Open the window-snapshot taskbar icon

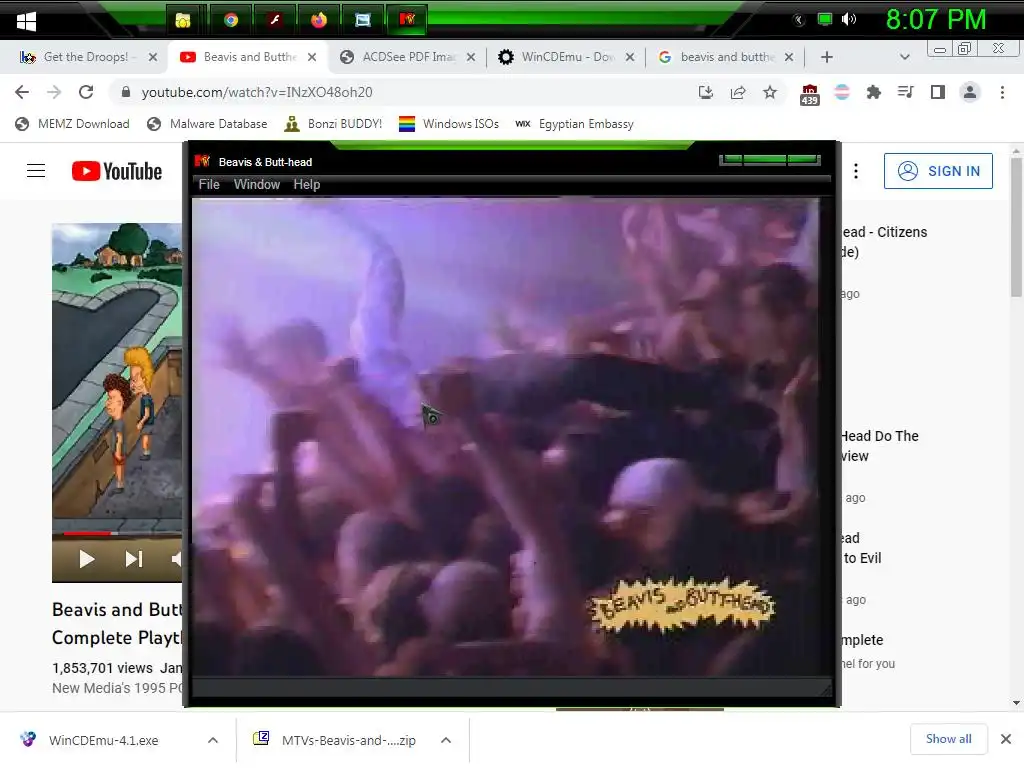pos(362,20)
